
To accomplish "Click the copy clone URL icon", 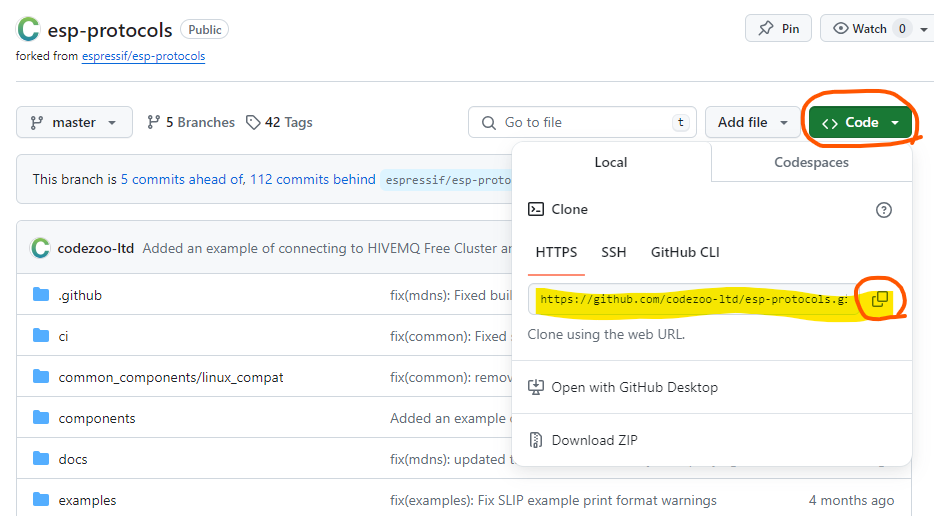I will (x=880, y=299).
